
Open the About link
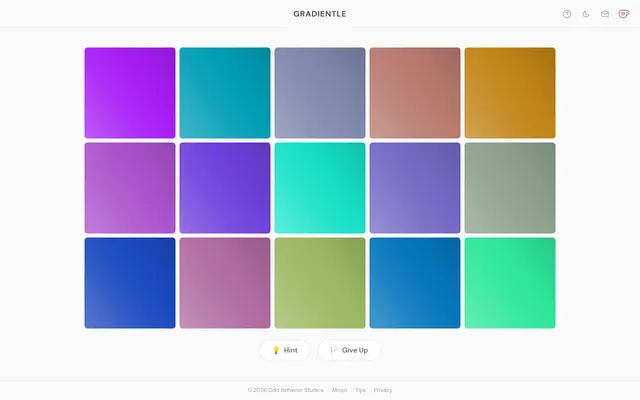click(x=339, y=390)
